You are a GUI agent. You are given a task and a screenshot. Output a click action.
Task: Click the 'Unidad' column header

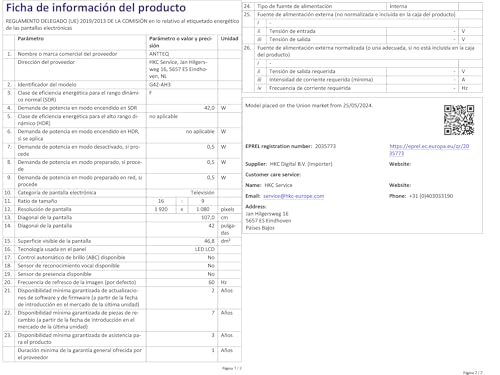click(229, 39)
